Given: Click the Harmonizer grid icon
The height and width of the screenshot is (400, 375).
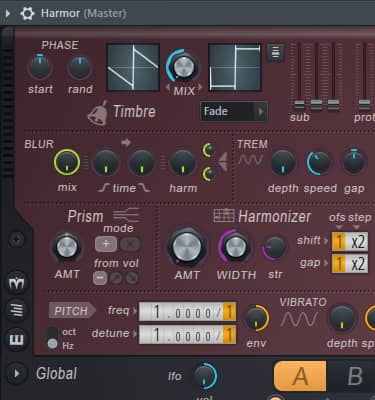Looking at the screenshot, I should coord(223,215).
